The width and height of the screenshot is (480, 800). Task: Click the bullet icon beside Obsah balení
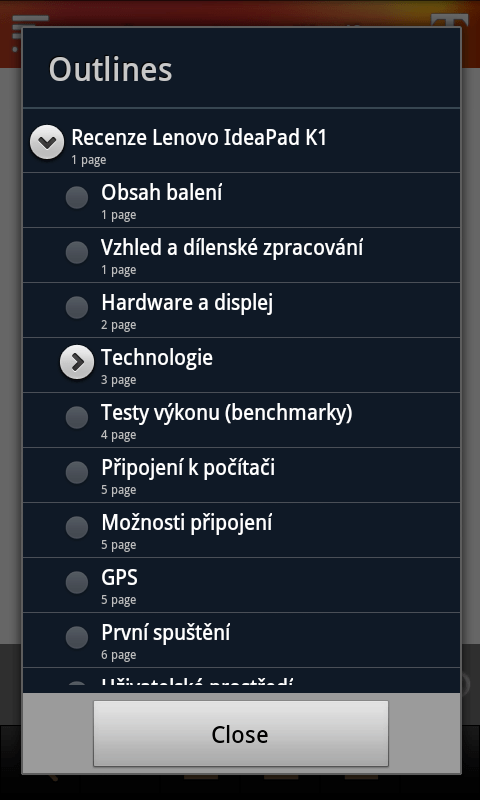click(x=77, y=197)
